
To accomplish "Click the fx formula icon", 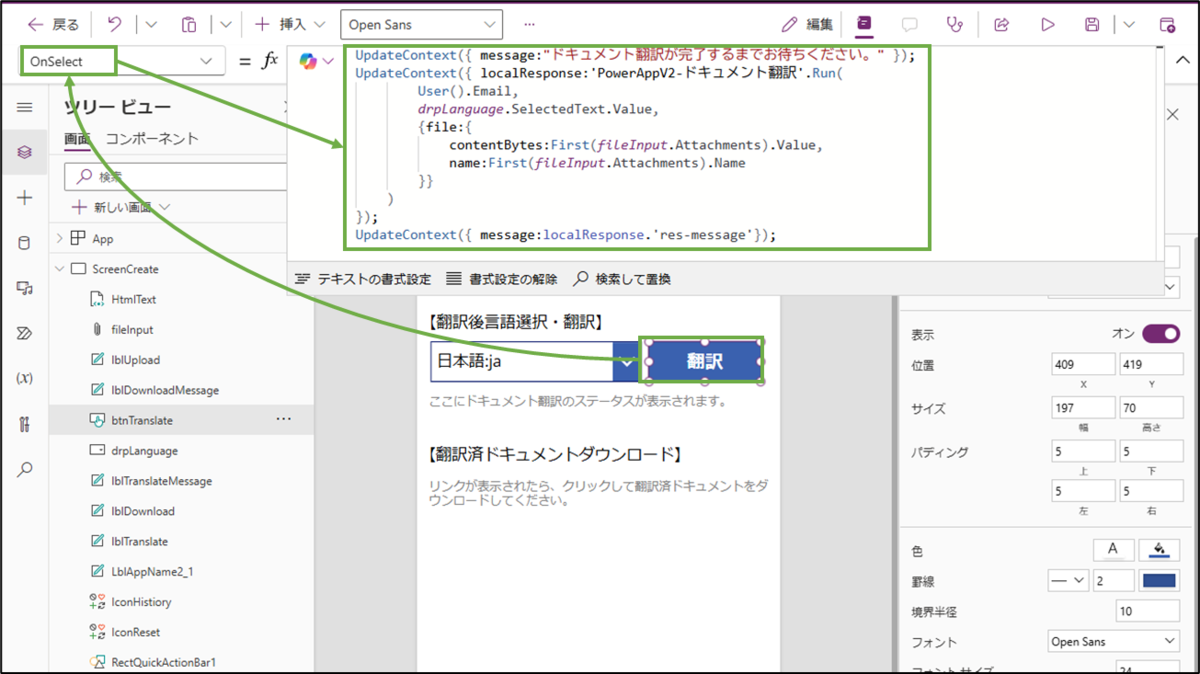I will click(x=269, y=61).
